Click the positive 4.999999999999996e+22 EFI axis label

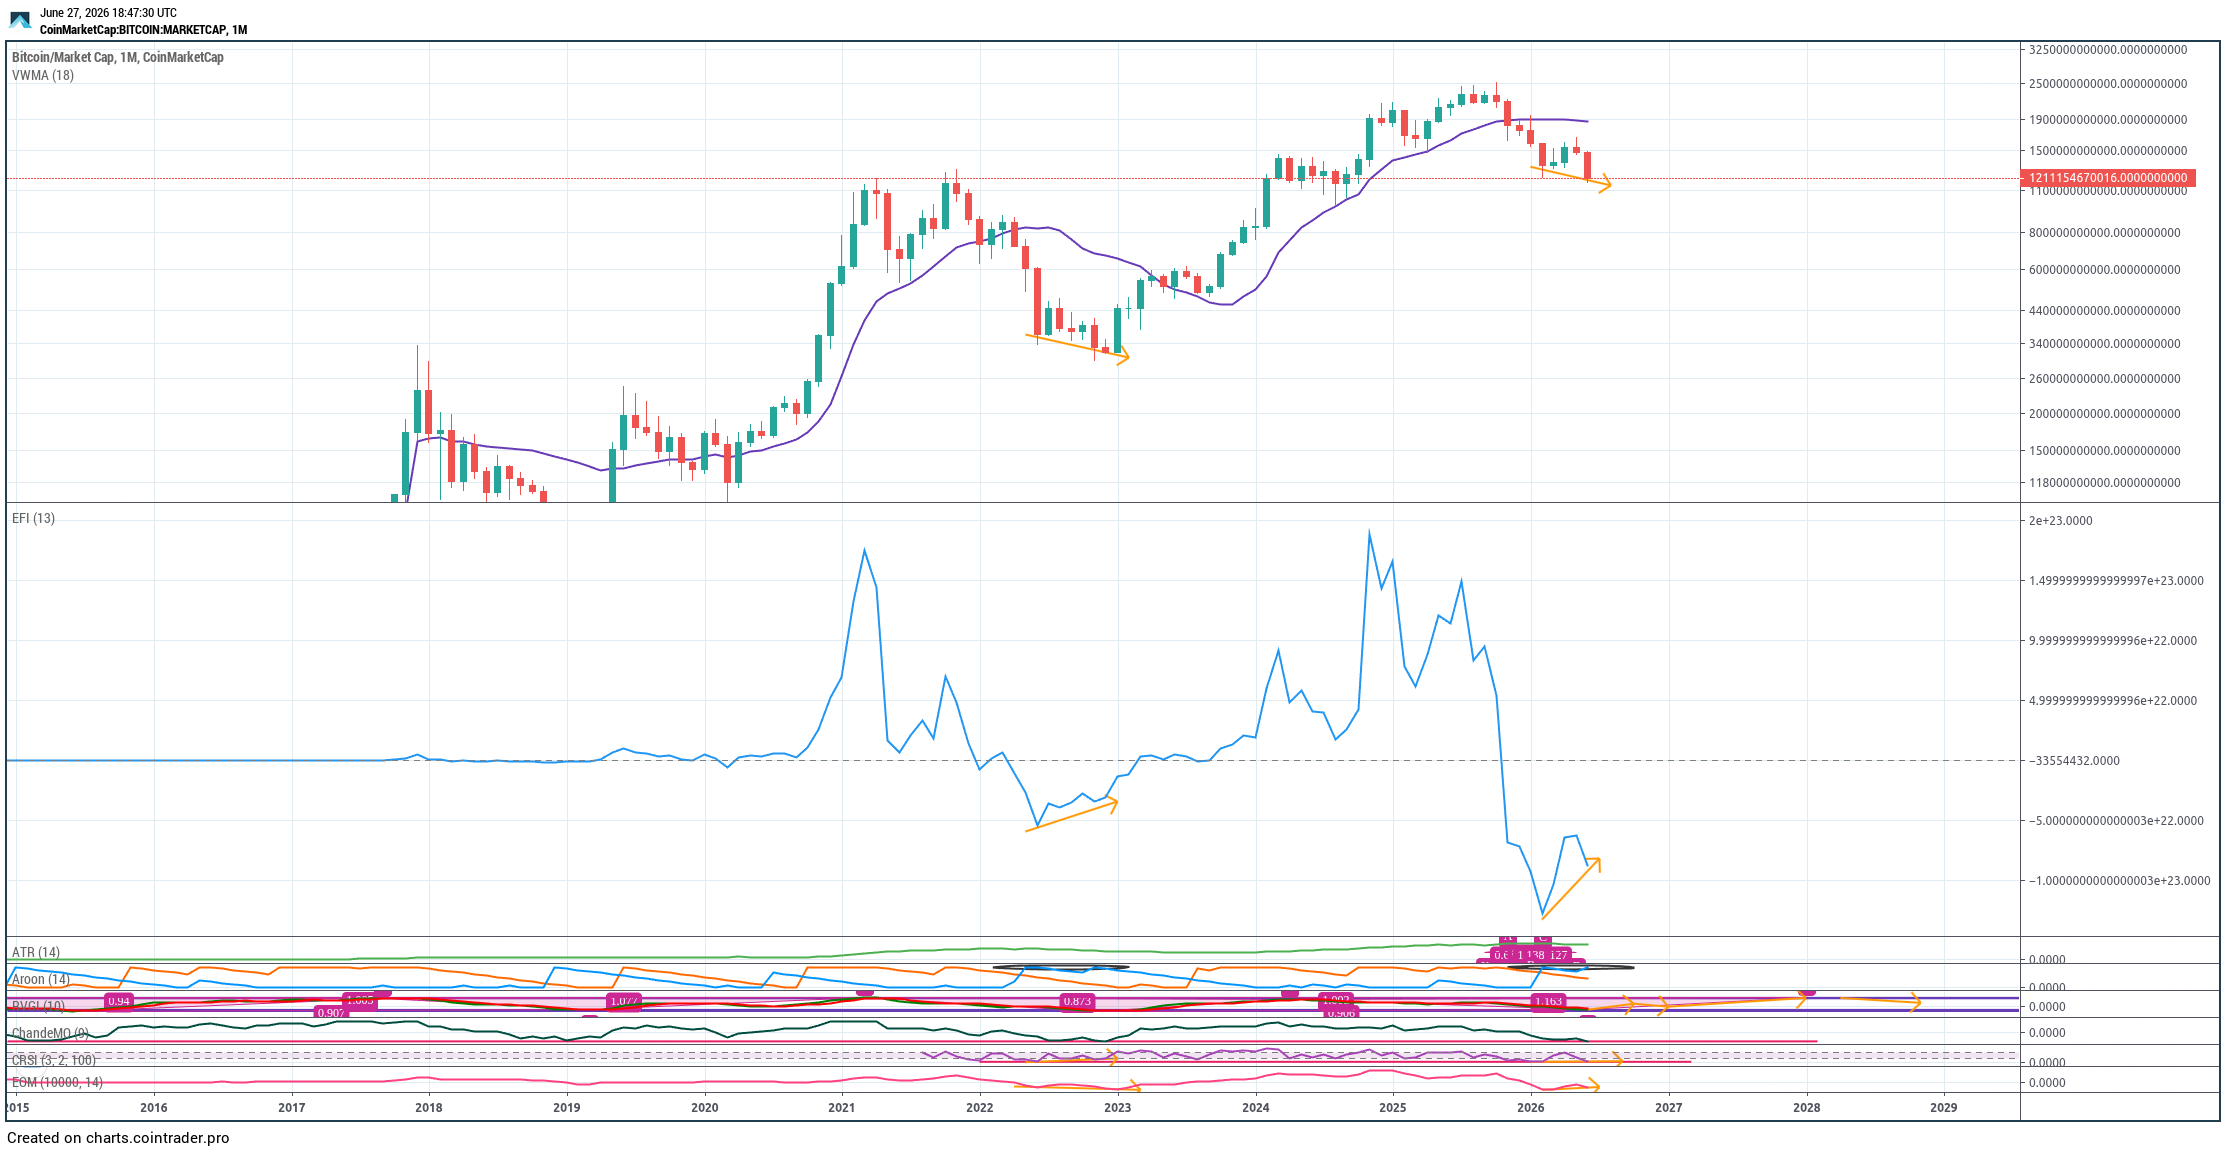coord(2112,700)
